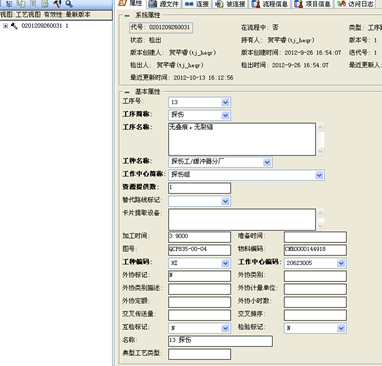382x366 pixels.
Task: Switch to the 项目信息 tab
Action: click(x=313, y=4)
